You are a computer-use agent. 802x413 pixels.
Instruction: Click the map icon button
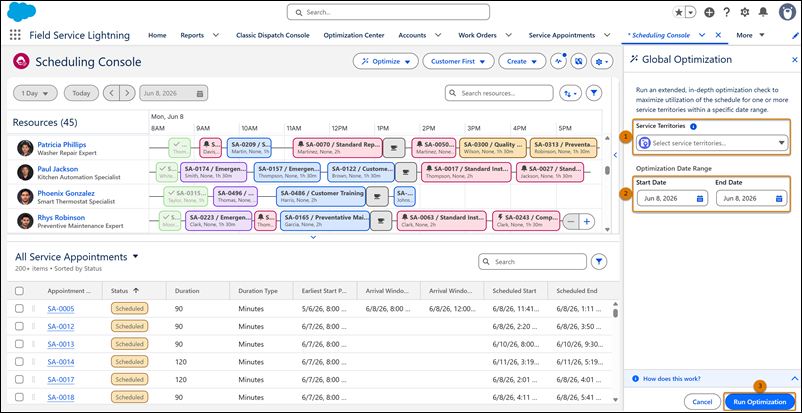point(578,61)
